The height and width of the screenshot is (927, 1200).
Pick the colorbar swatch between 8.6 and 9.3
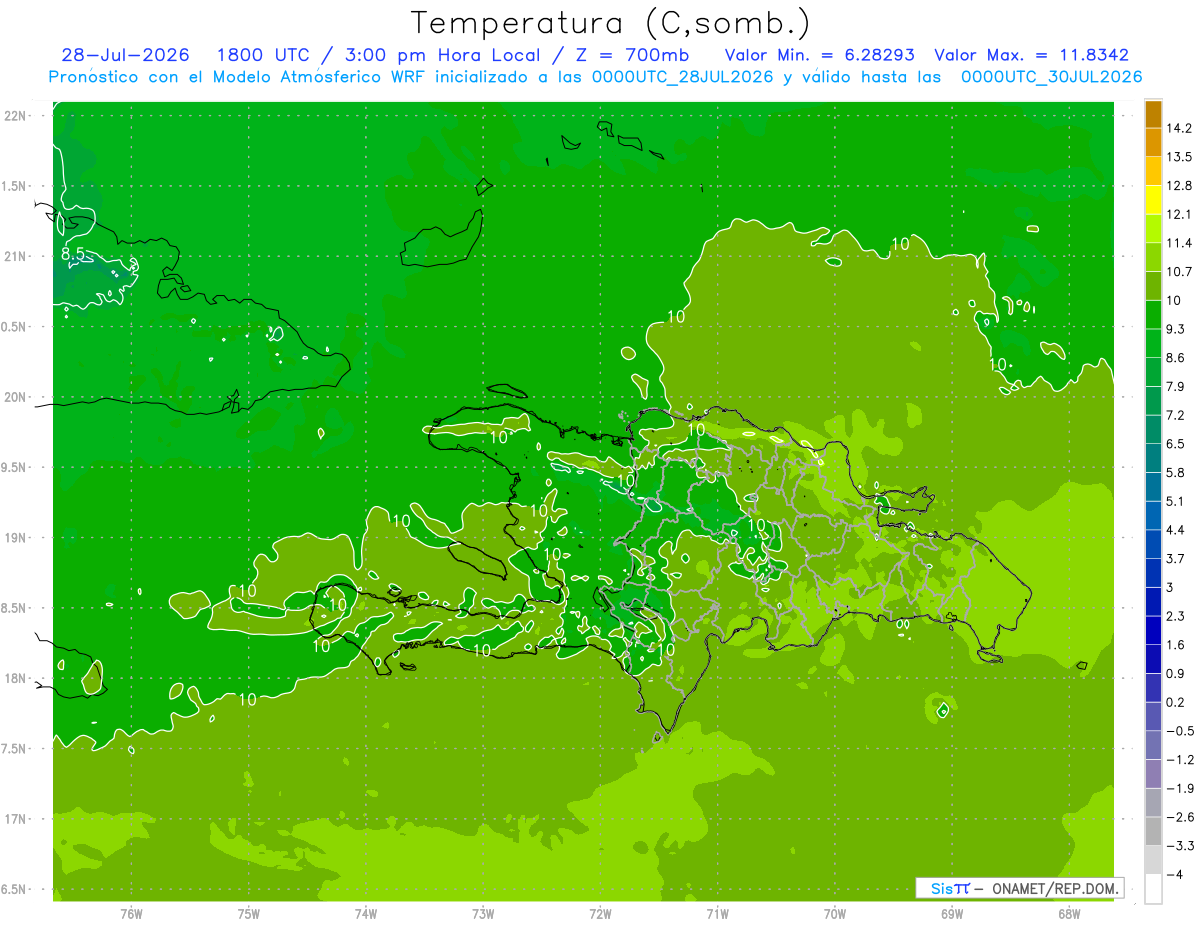click(x=1153, y=343)
